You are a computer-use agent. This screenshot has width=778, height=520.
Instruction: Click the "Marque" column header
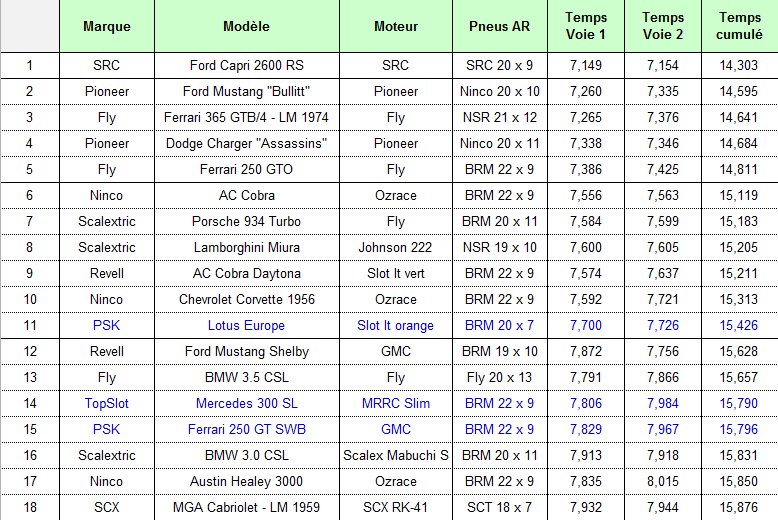point(105,26)
